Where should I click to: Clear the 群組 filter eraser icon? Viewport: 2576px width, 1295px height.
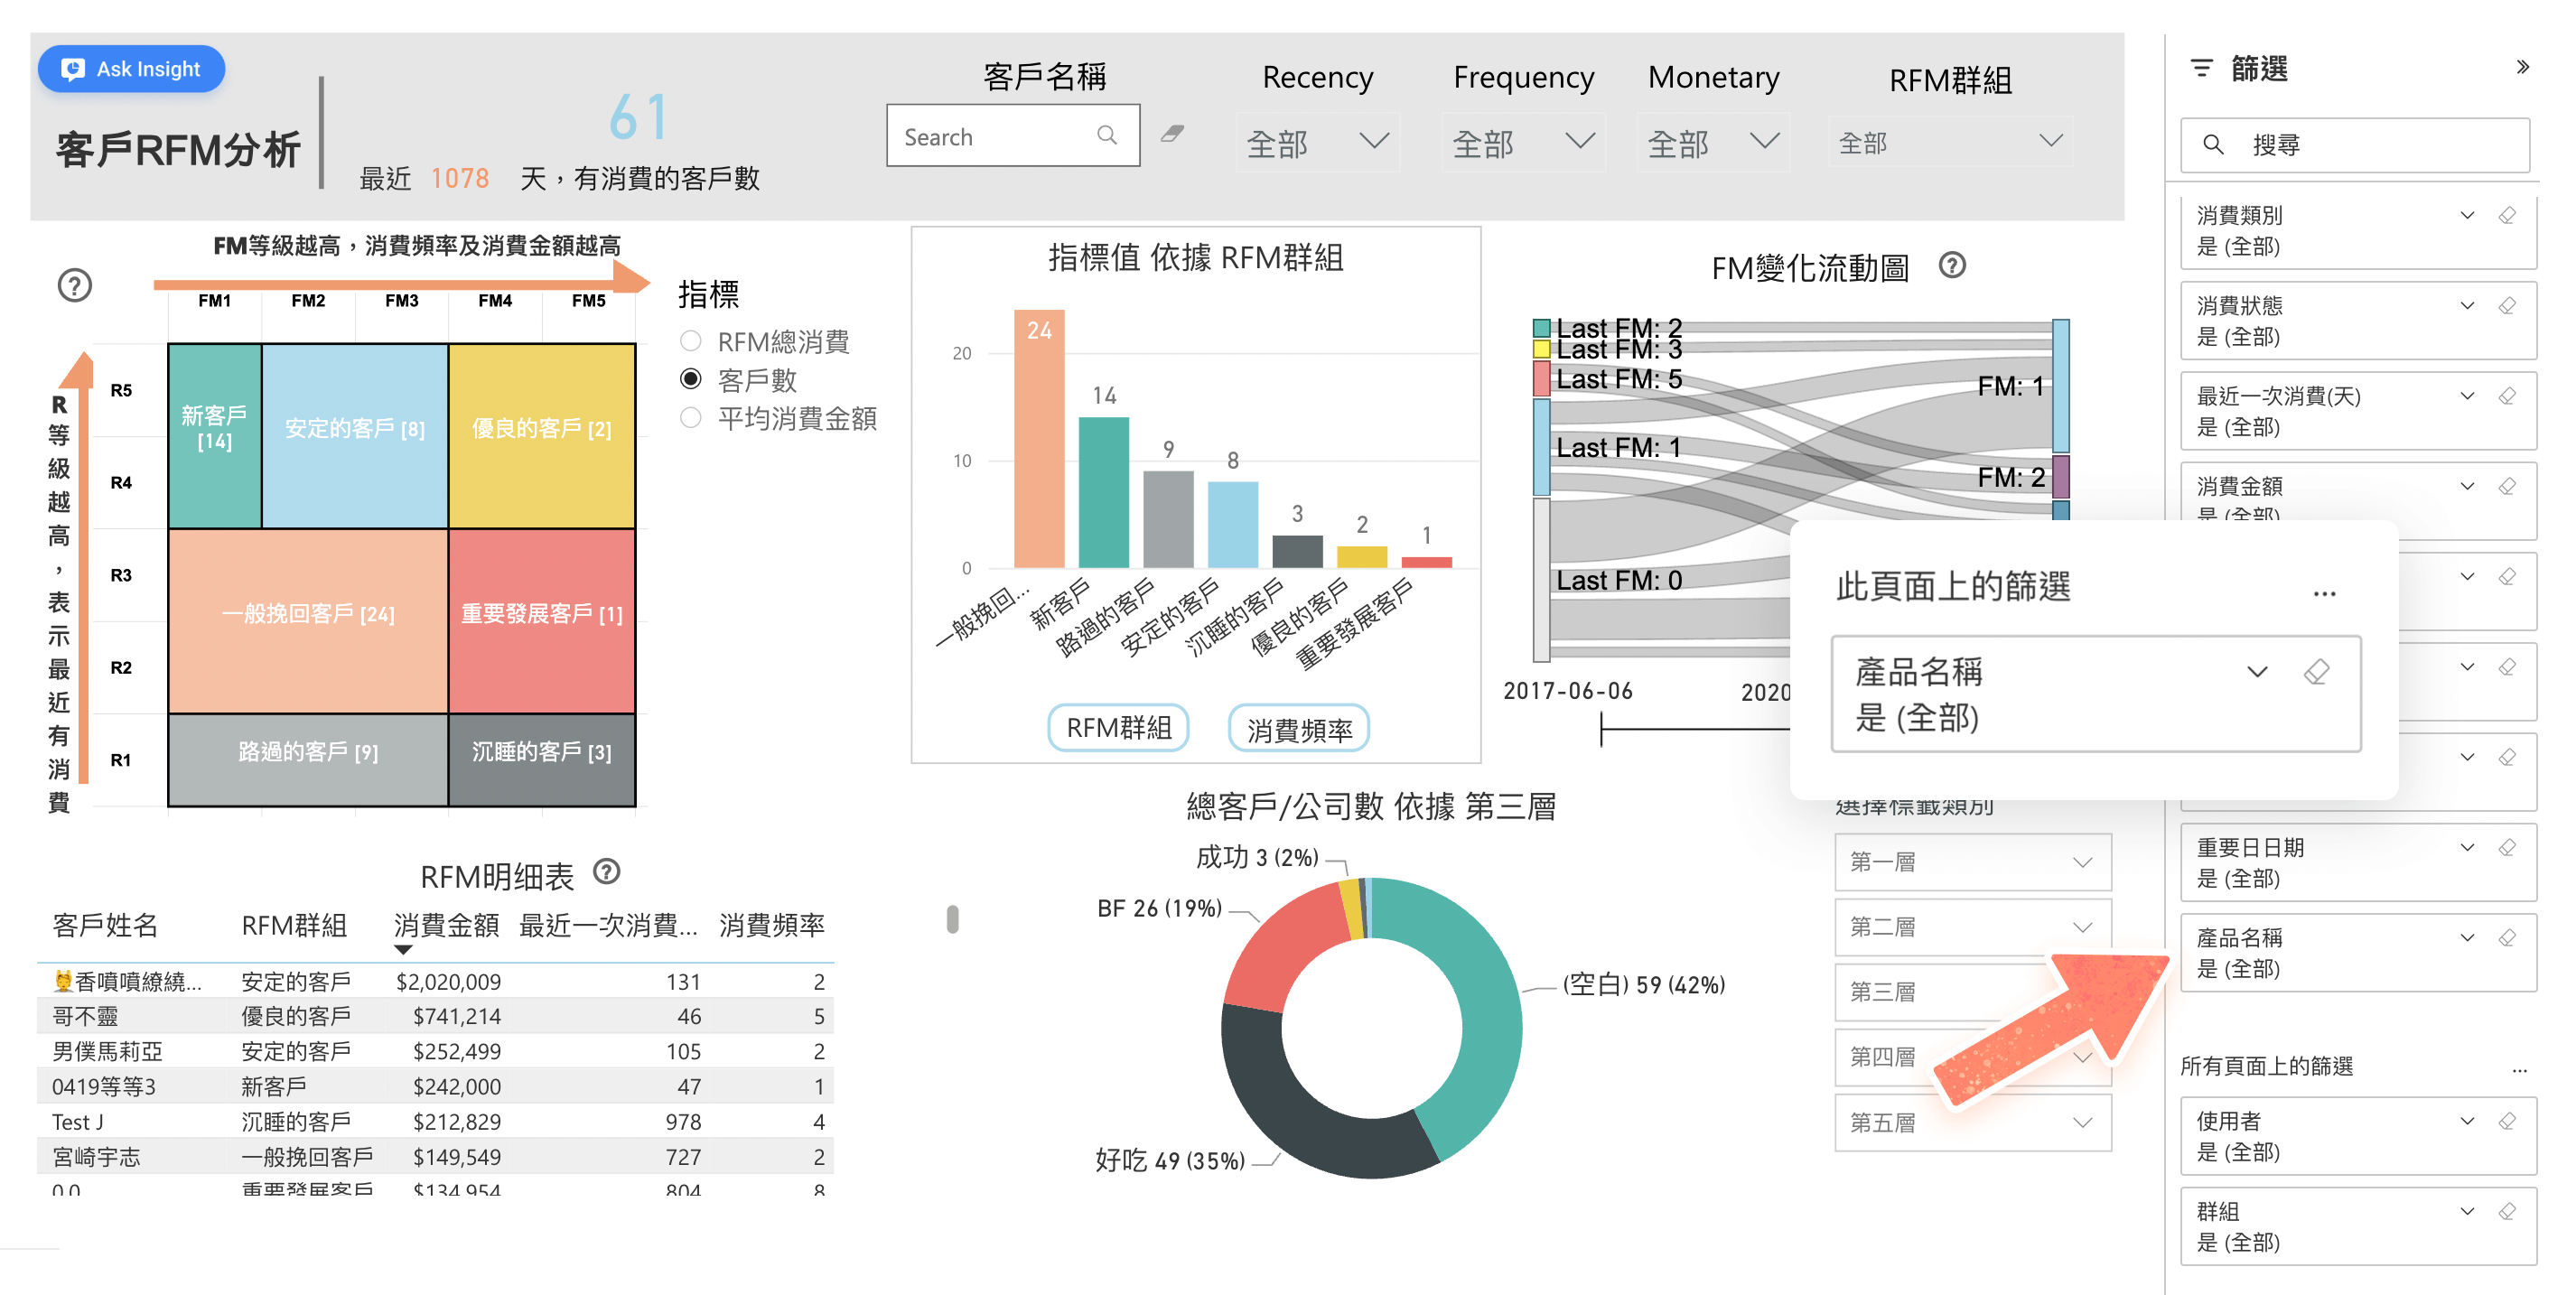(x=2507, y=1211)
